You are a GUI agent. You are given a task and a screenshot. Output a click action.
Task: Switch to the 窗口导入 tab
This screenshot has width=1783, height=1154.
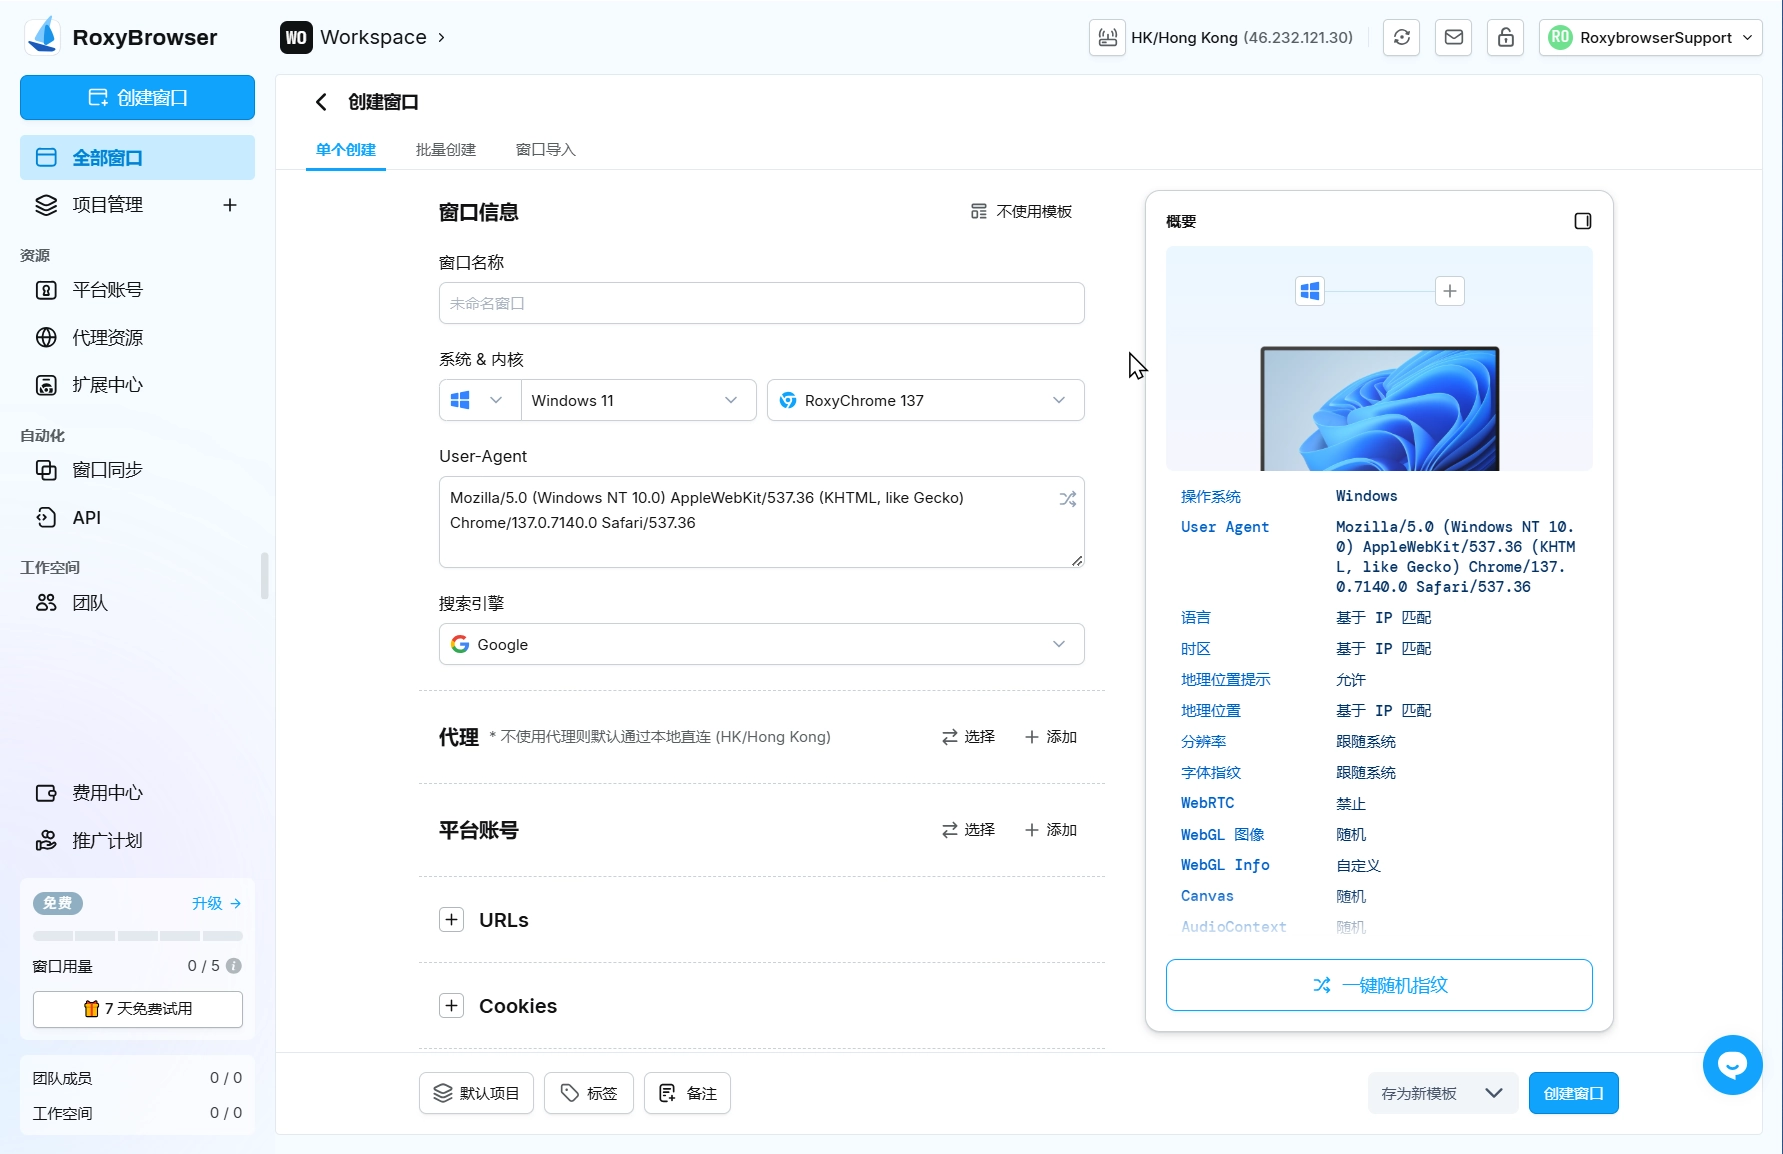coord(545,150)
